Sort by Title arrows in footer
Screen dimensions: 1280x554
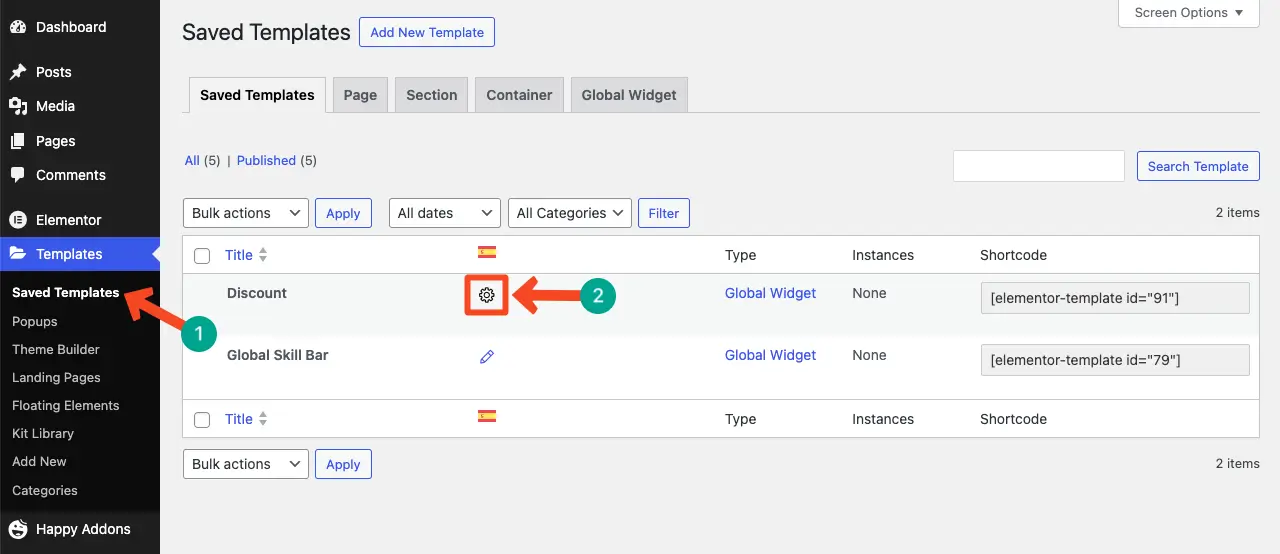click(263, 419)
